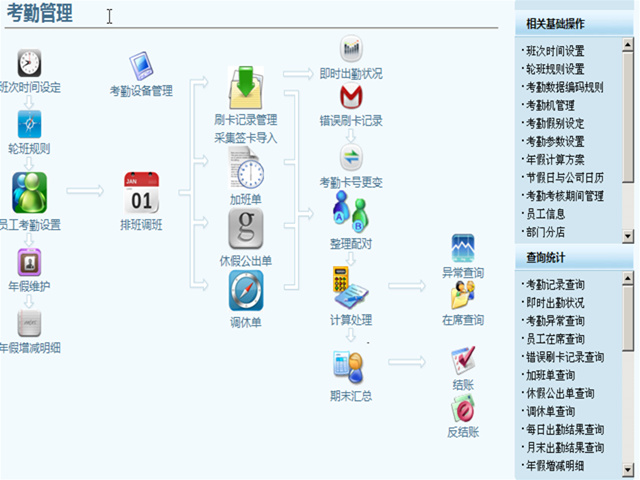This screenshot has width=640, height=480.
Task: Select 年假计算方案 in sidebar
Action: (x=555, y=159)
